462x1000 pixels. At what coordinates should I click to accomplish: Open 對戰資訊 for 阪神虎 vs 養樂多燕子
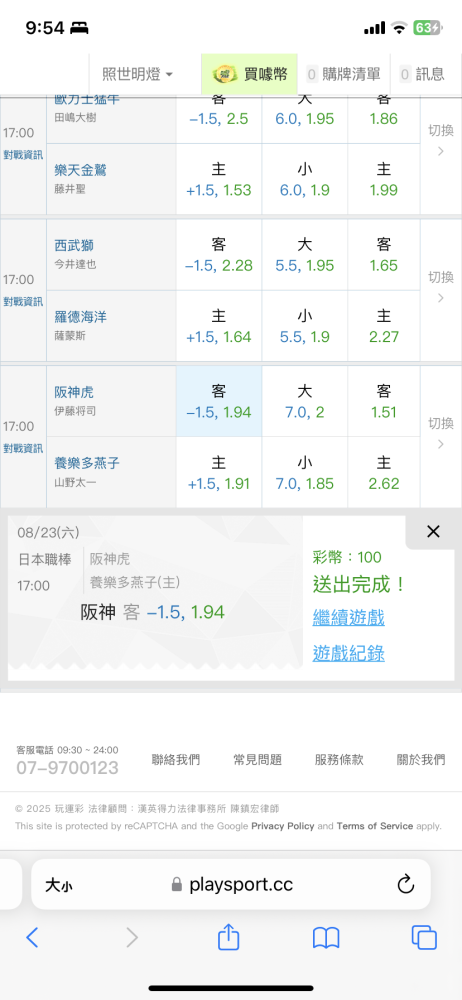coord(23,448)
